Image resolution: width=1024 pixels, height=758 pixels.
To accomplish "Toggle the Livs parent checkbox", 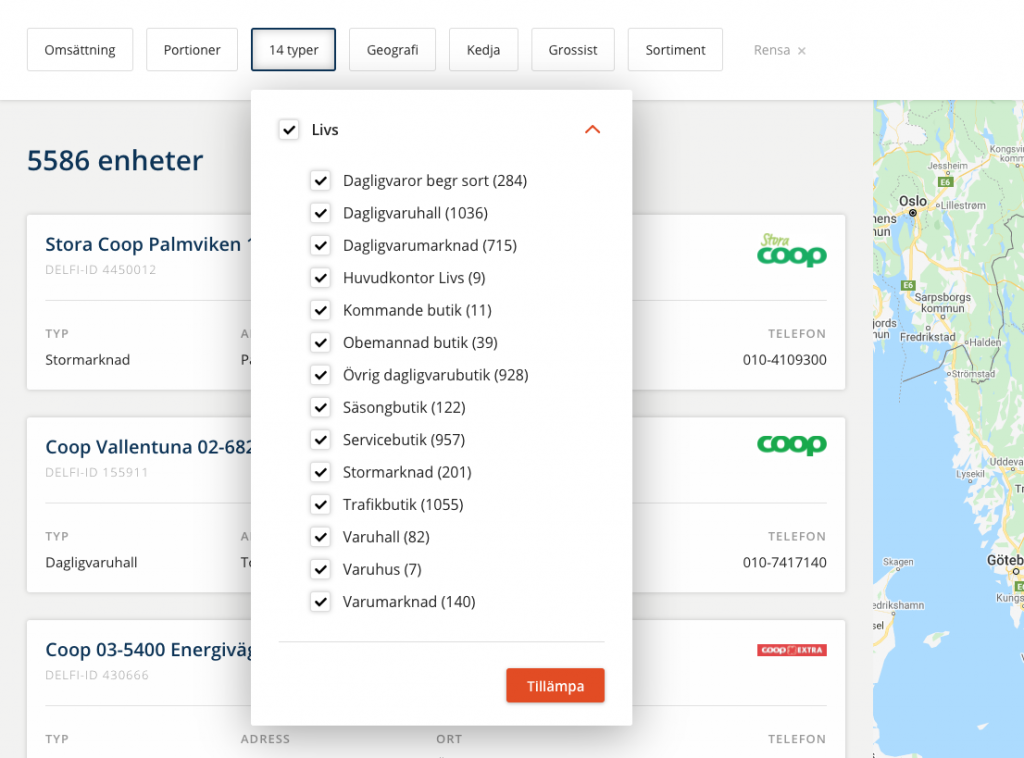I will (289, 129).
